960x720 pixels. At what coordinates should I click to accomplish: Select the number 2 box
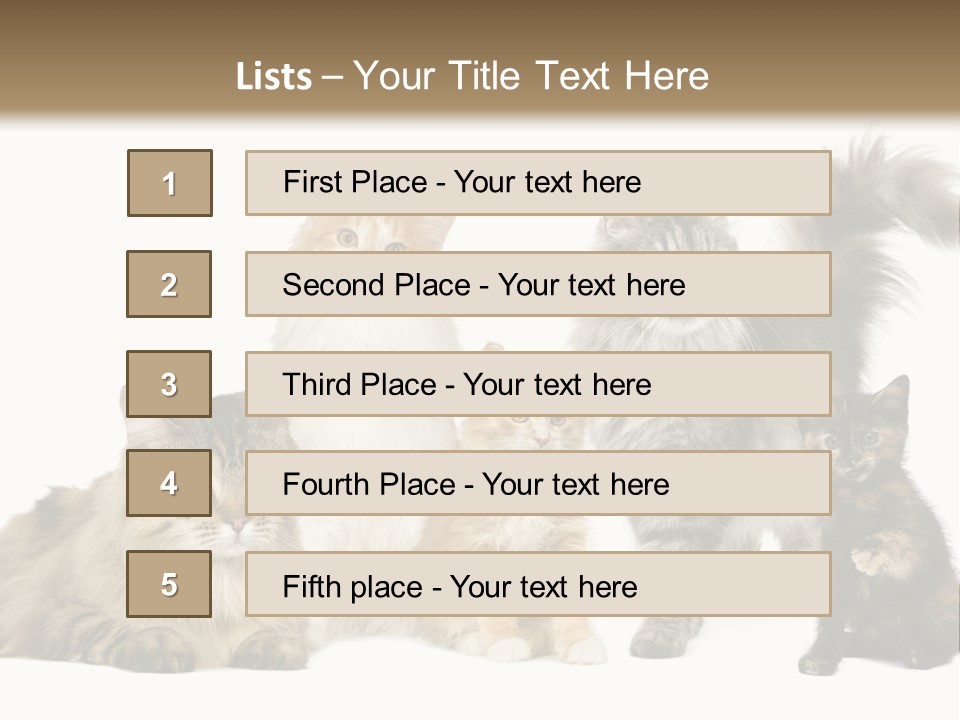169,284
